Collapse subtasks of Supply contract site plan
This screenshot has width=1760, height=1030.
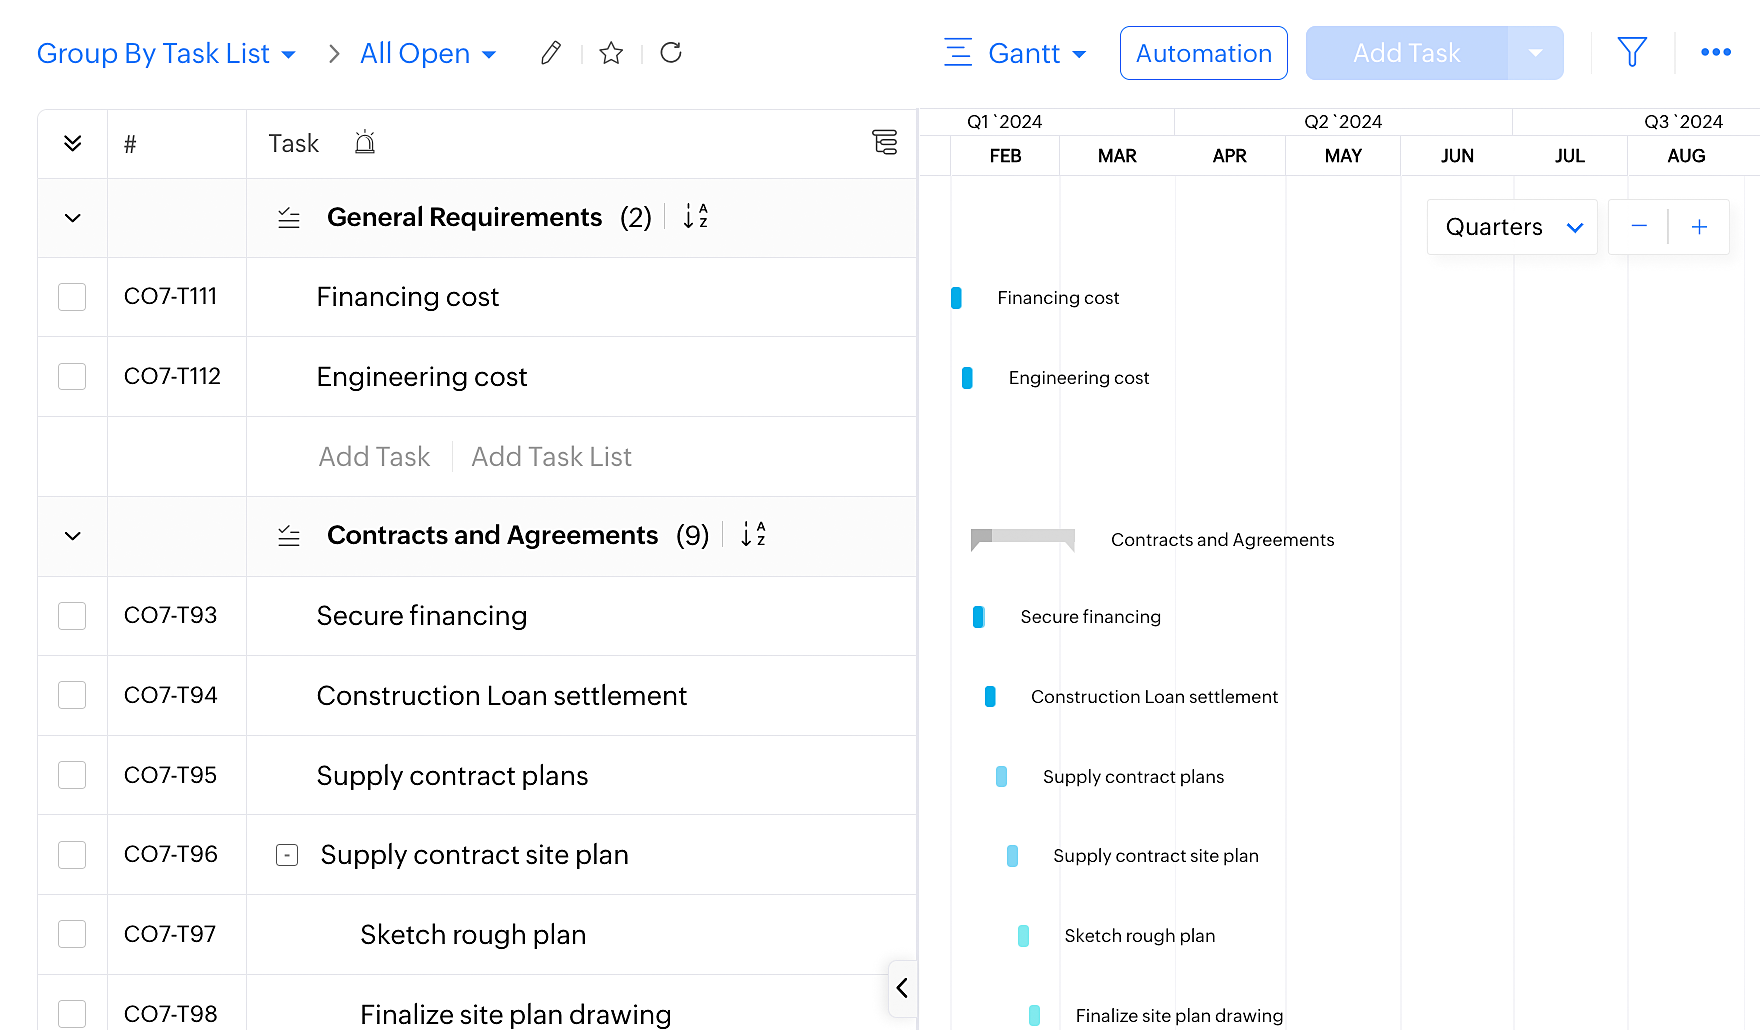[x=287, y=855]
